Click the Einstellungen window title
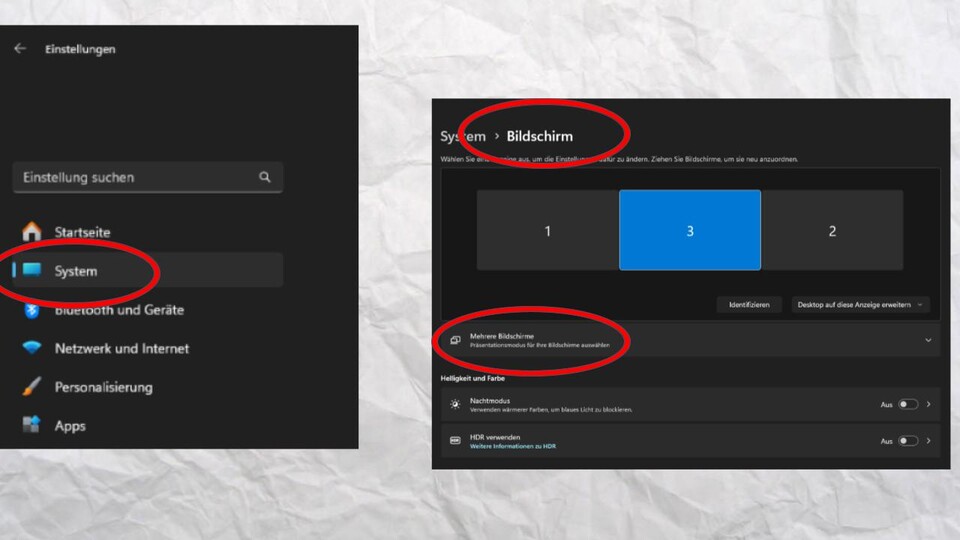 (x=80, y=49)
